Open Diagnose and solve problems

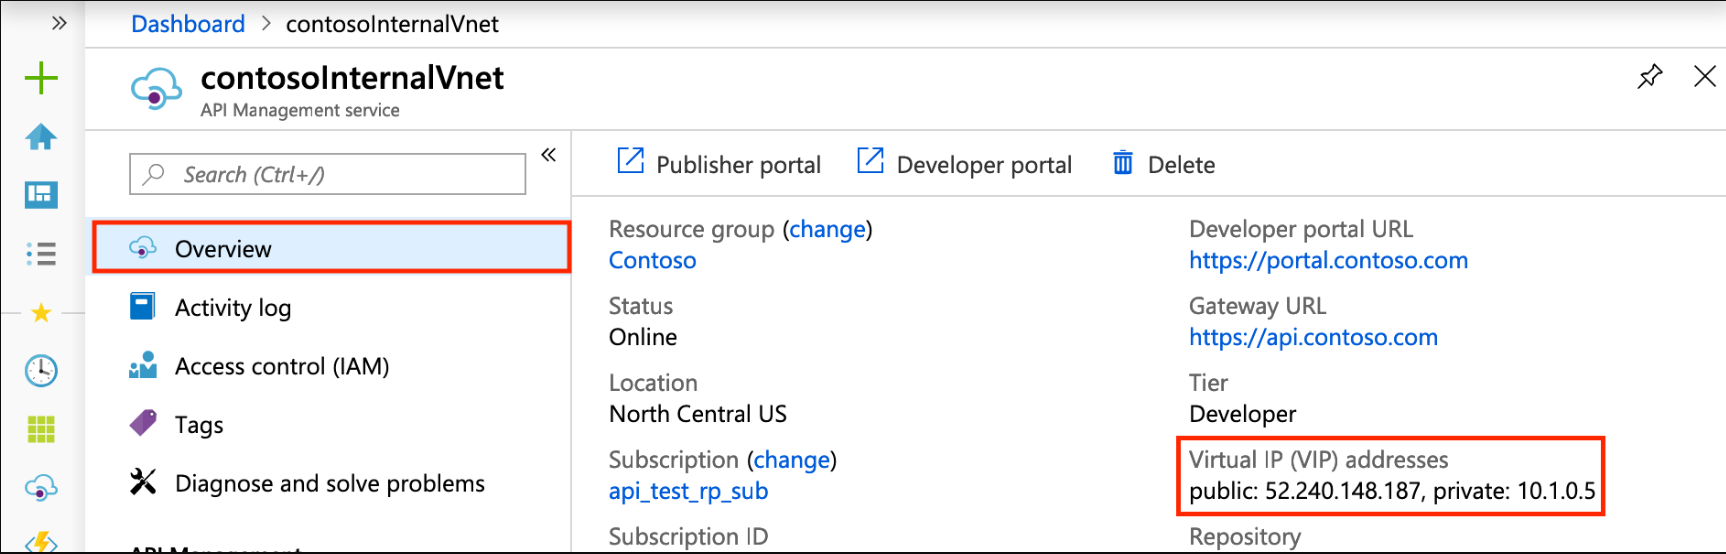point(331,483)
